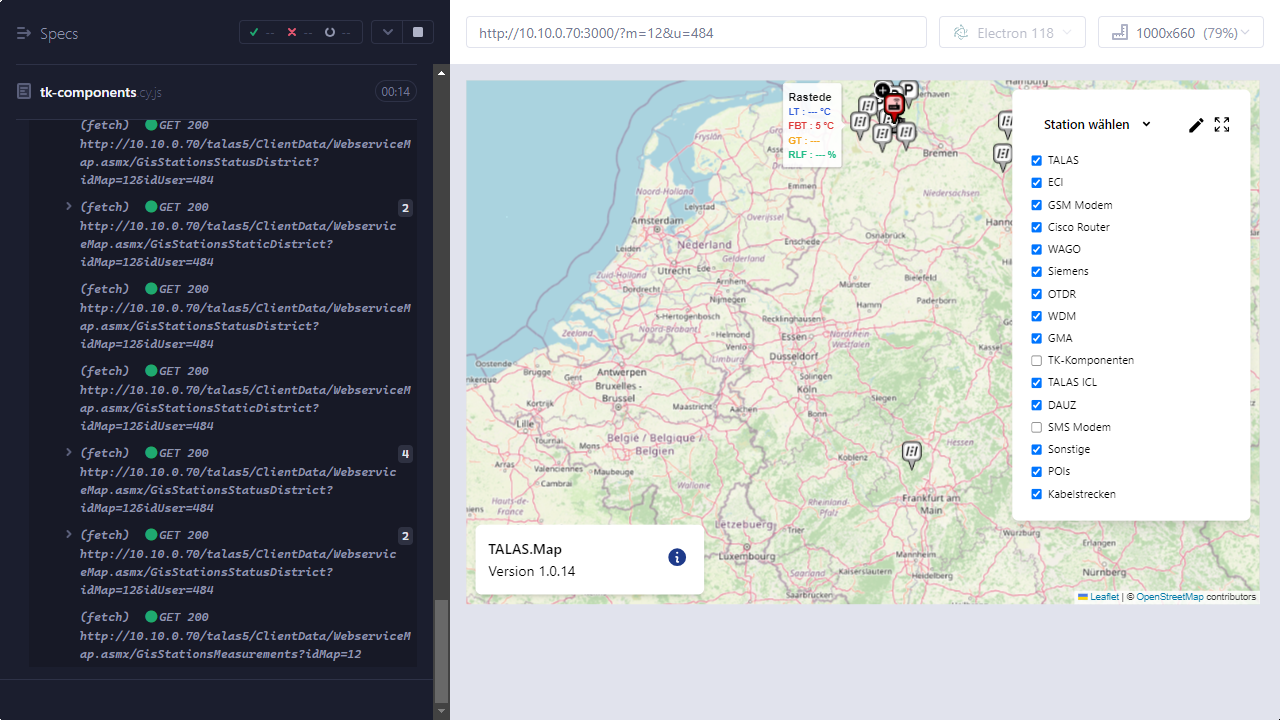Click the fullscreen expand icon
The width and height of the screenshot is (1280, 720).
coord(1222,125)
